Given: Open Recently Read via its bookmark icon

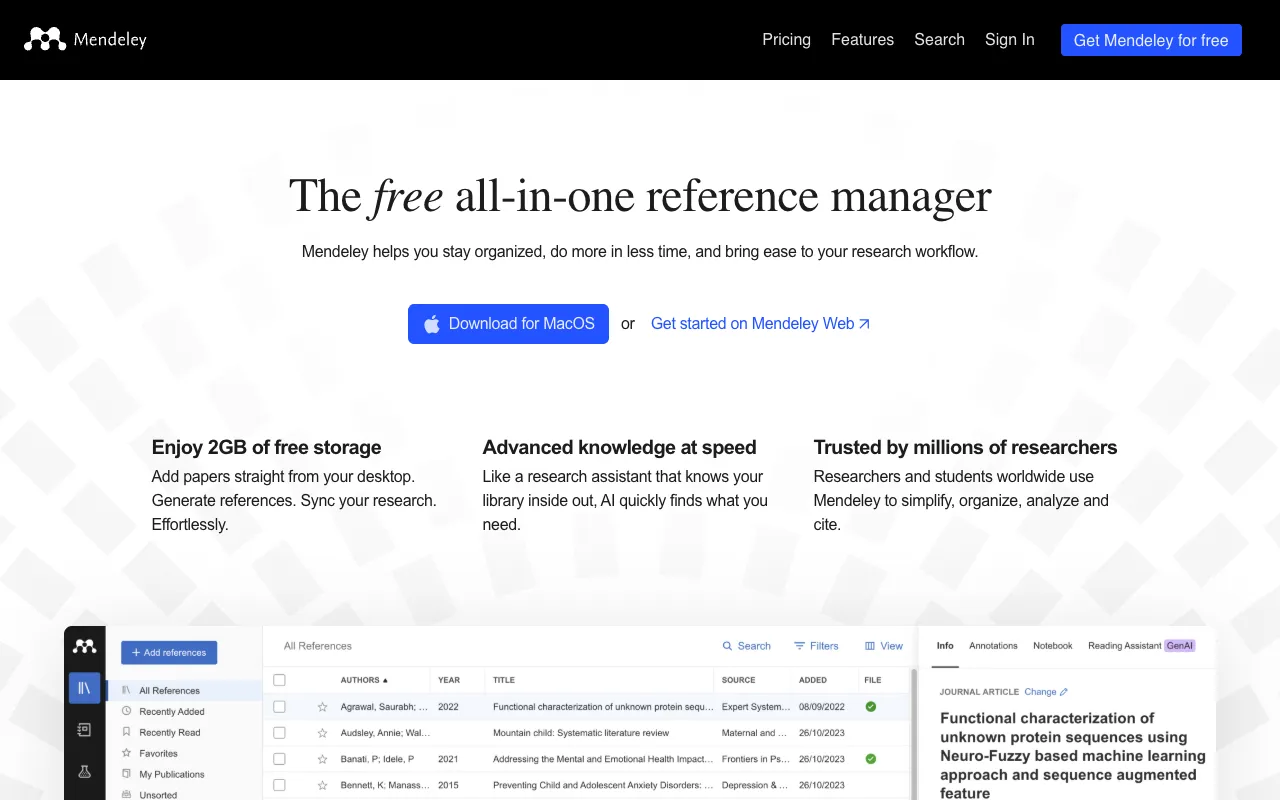Looking at the screenshot, I should pyautogui.click(x=126, y=732).
